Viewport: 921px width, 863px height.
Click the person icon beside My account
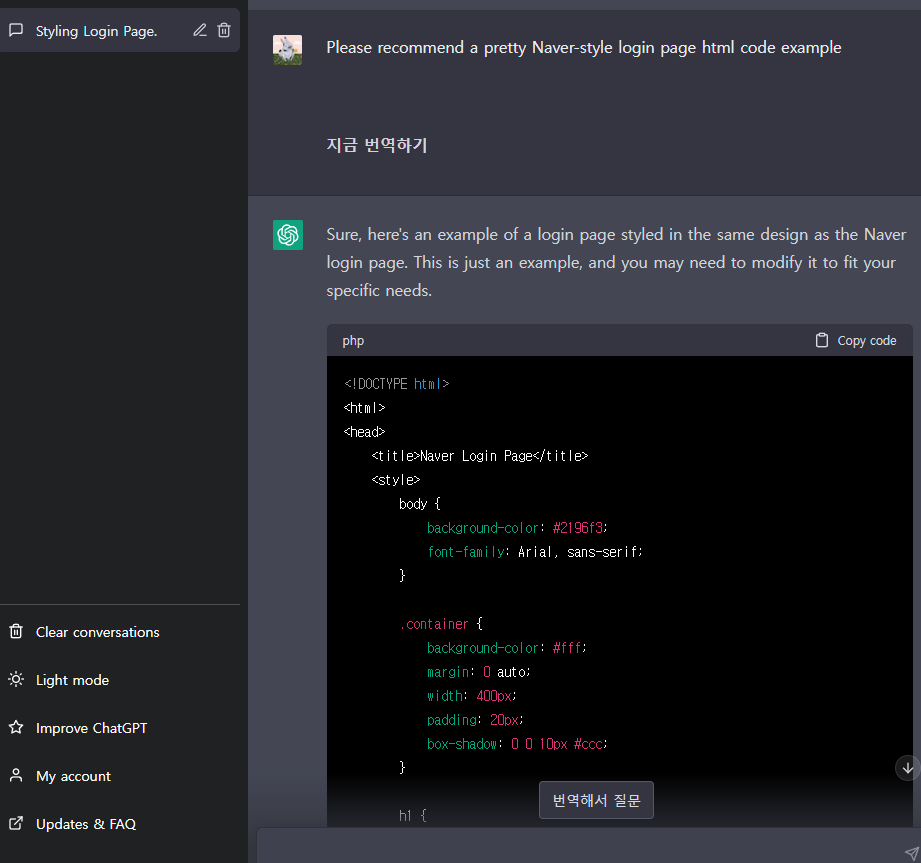(16, 775)
